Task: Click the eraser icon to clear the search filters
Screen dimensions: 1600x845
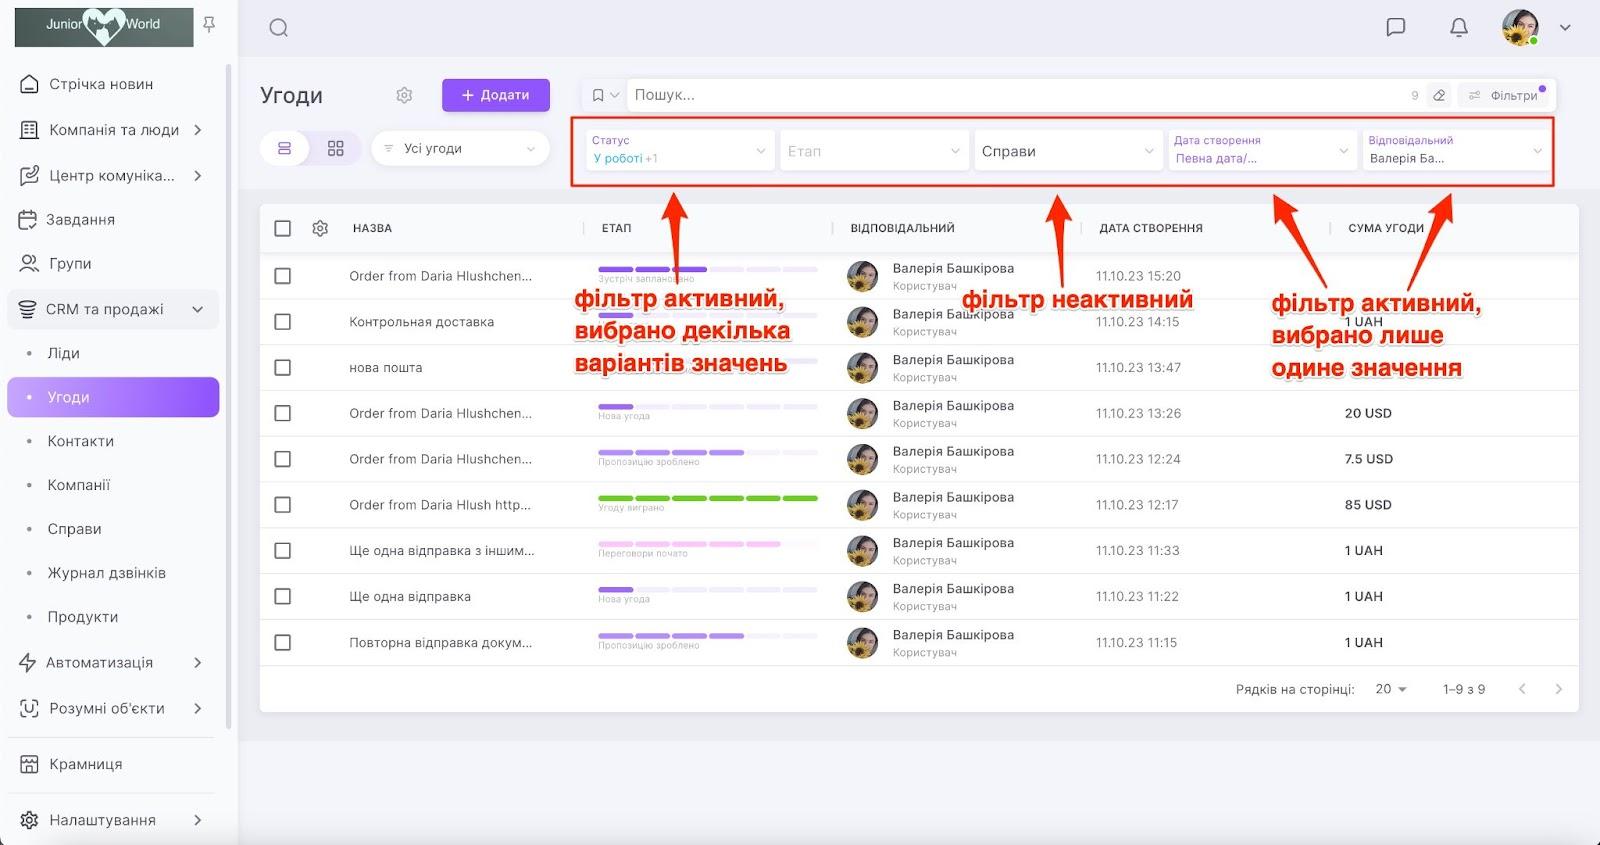Action: coord(1439,95)
